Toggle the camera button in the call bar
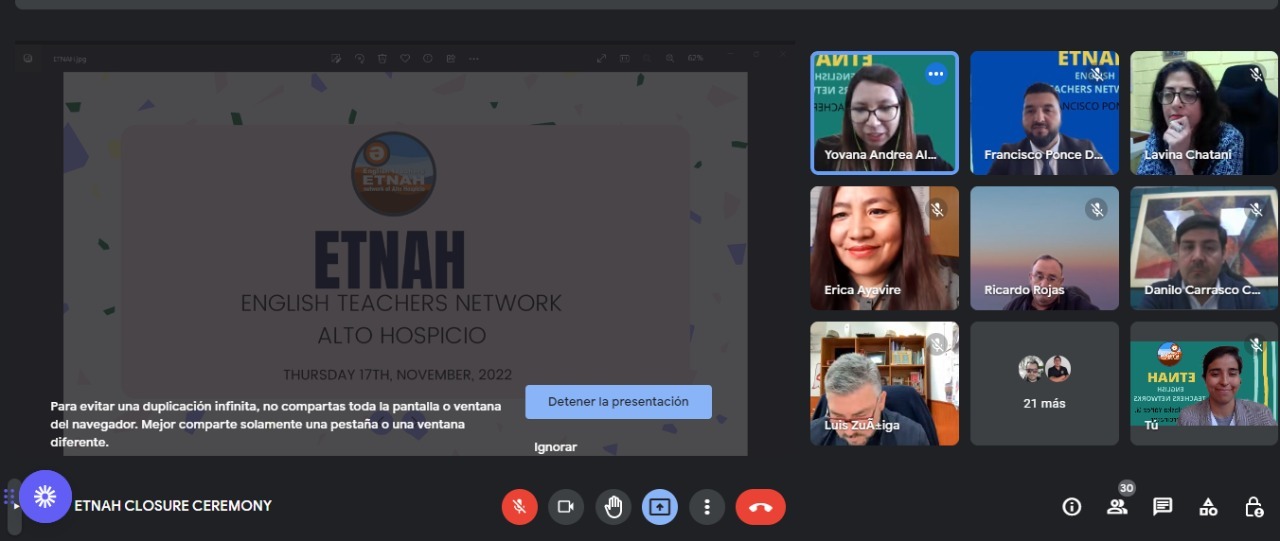This screenshot has width=1280, height=541. (565, 507)
